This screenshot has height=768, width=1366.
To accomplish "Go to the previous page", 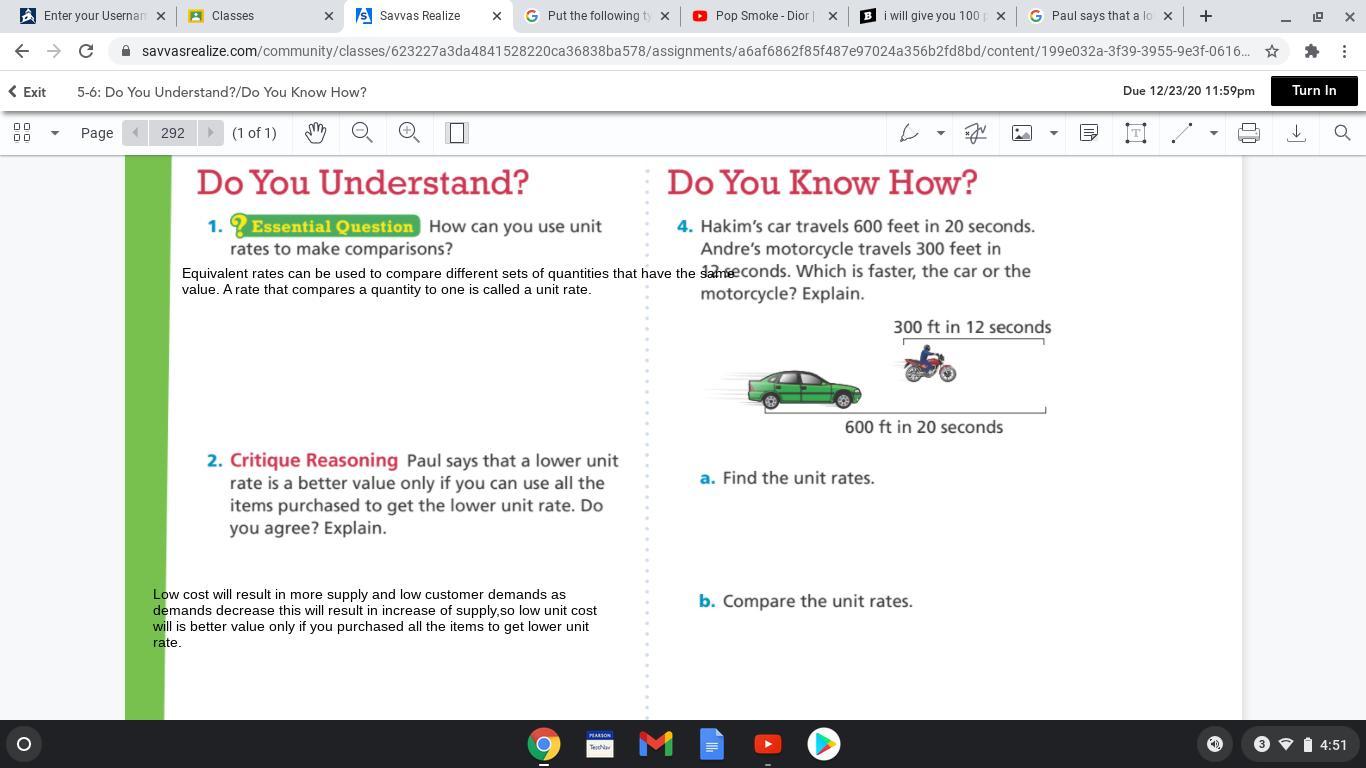I will [x=135, y=133].
